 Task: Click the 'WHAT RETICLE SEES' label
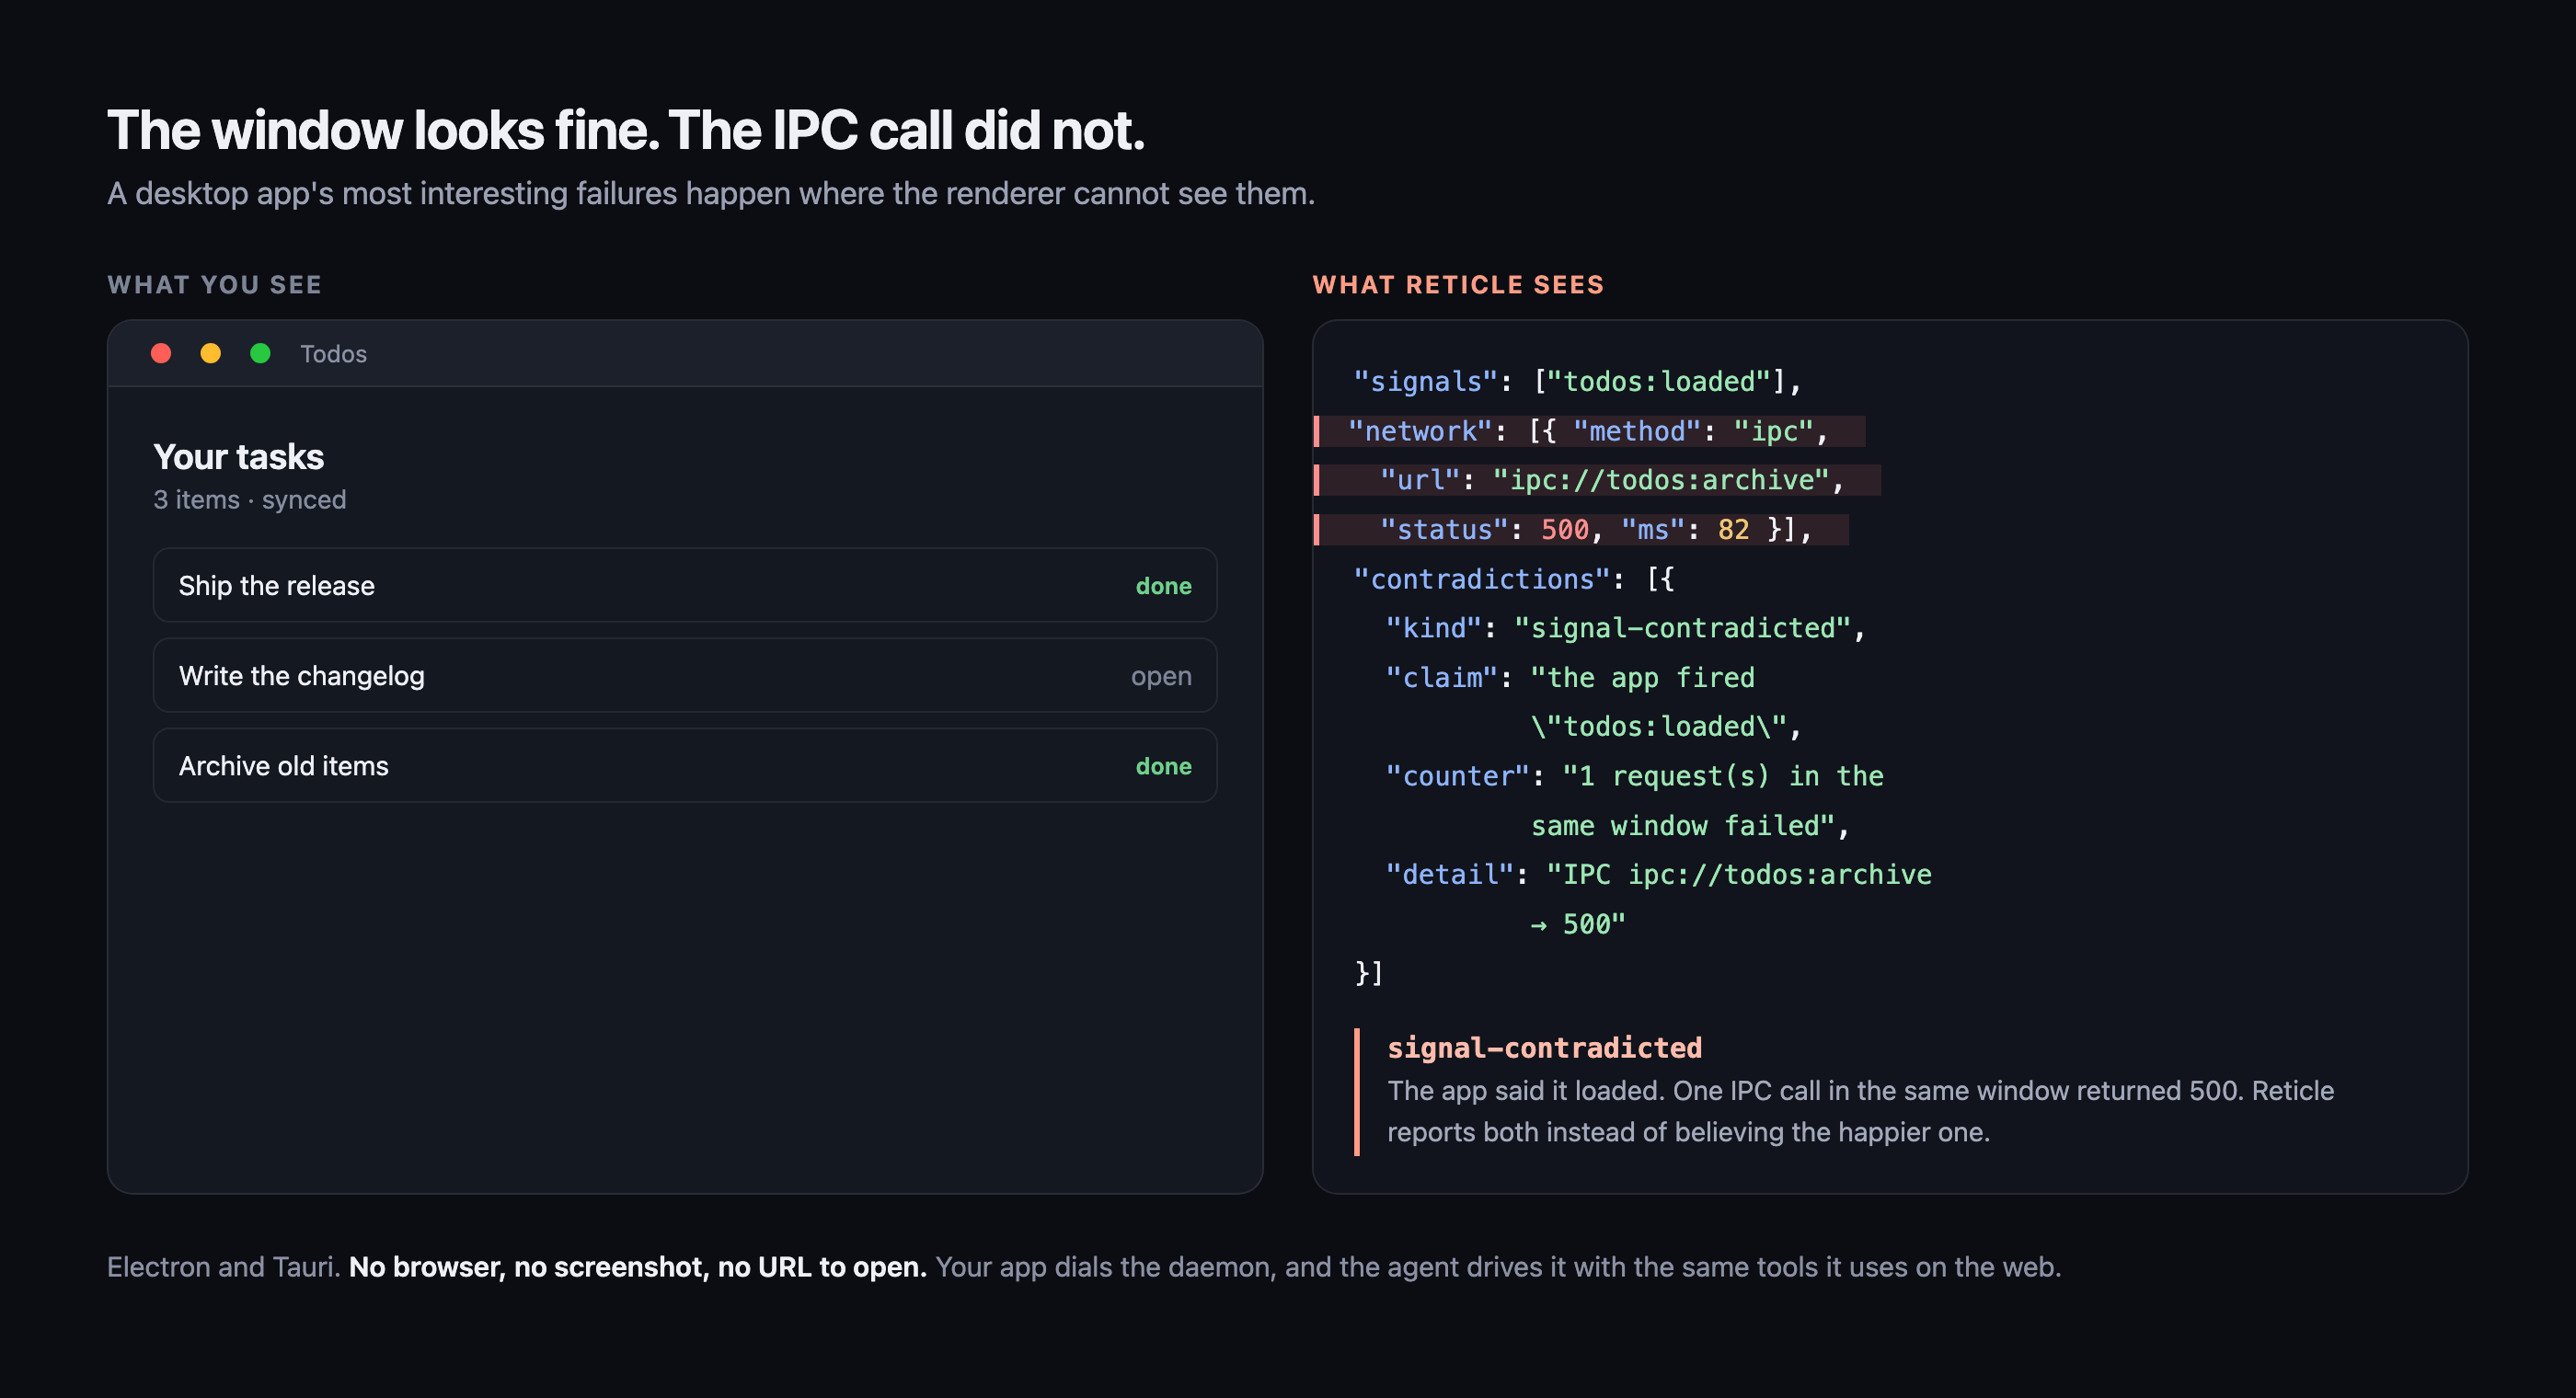[x=1458, y=285]
